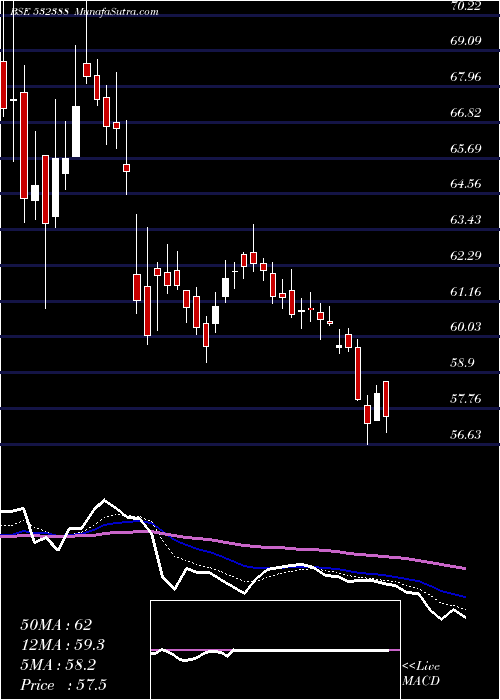The height and width of the screenshot is (700, 500).
Task: Click the rightmost red candlestick
Action: tap(386, 399)
